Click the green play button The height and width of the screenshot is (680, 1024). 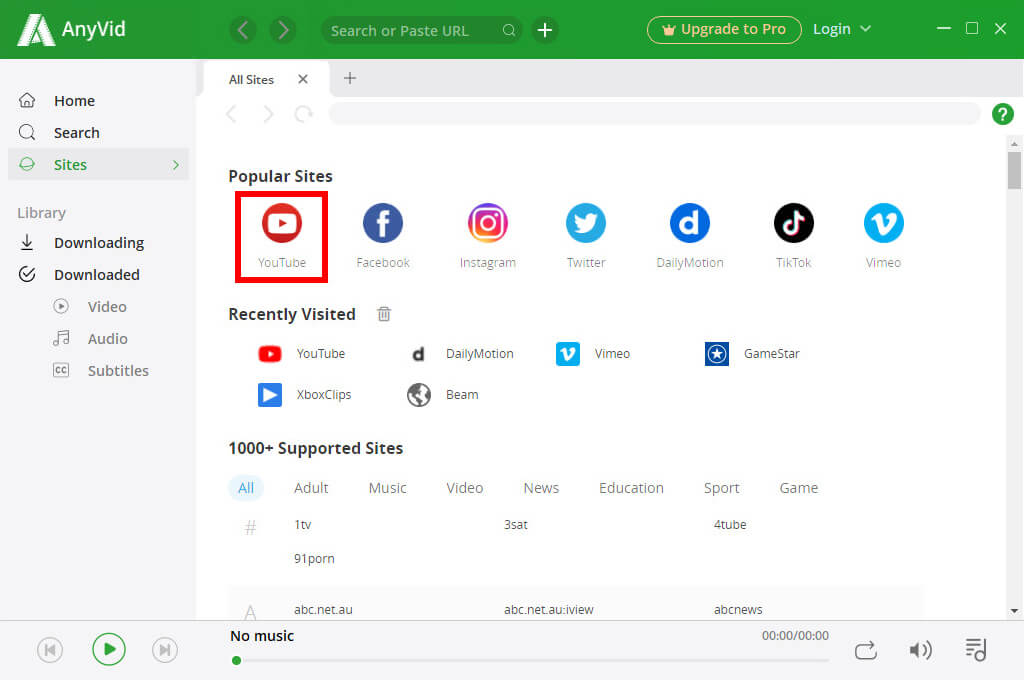pyautogui.click(x=108, y=649)
